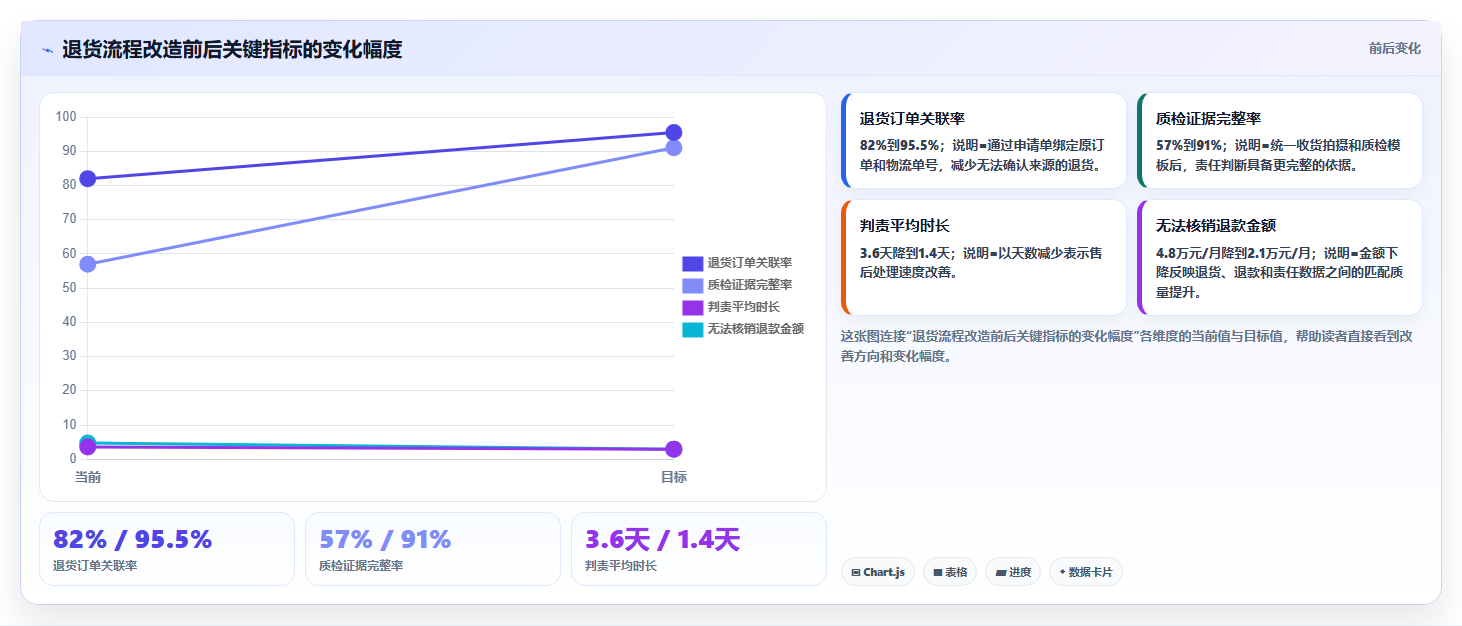Click the 50 y-axis tick label

(x=69, y=288)
